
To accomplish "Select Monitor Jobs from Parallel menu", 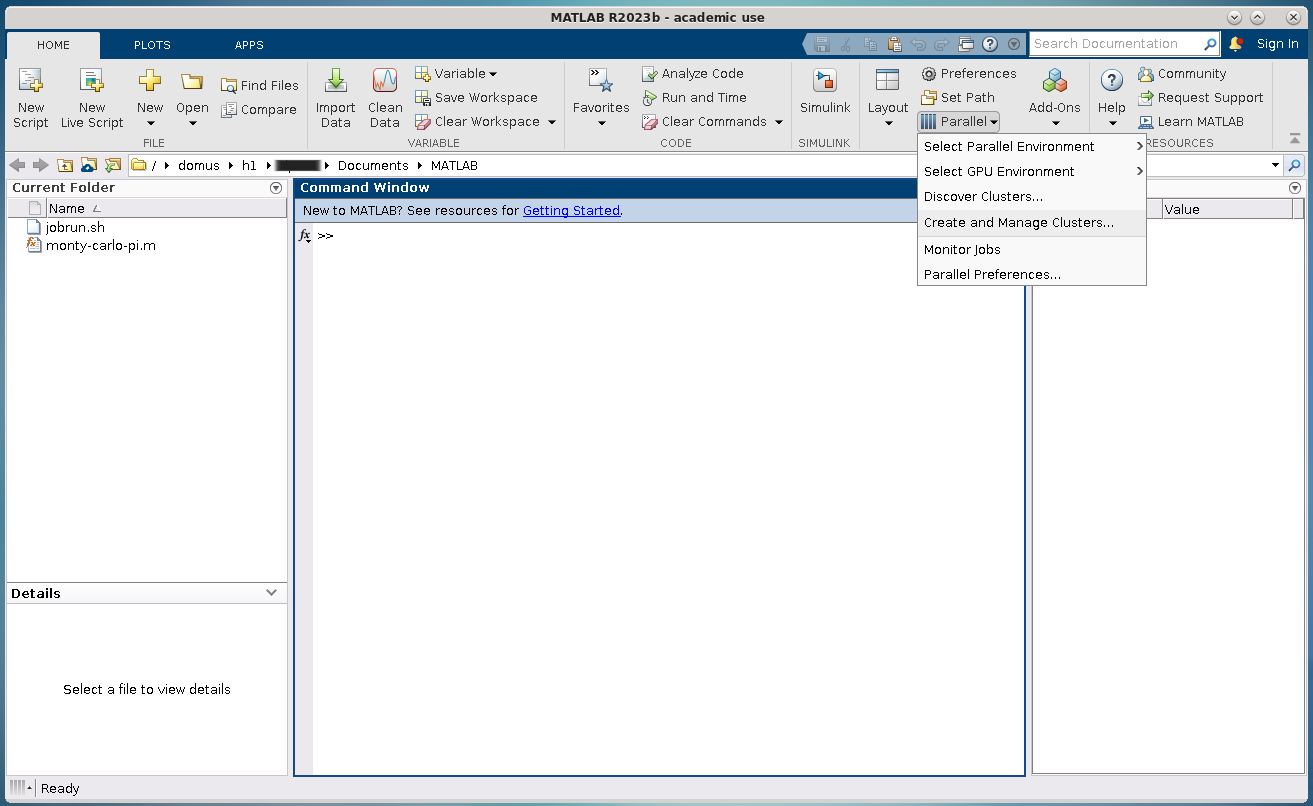I will (962, 250).
